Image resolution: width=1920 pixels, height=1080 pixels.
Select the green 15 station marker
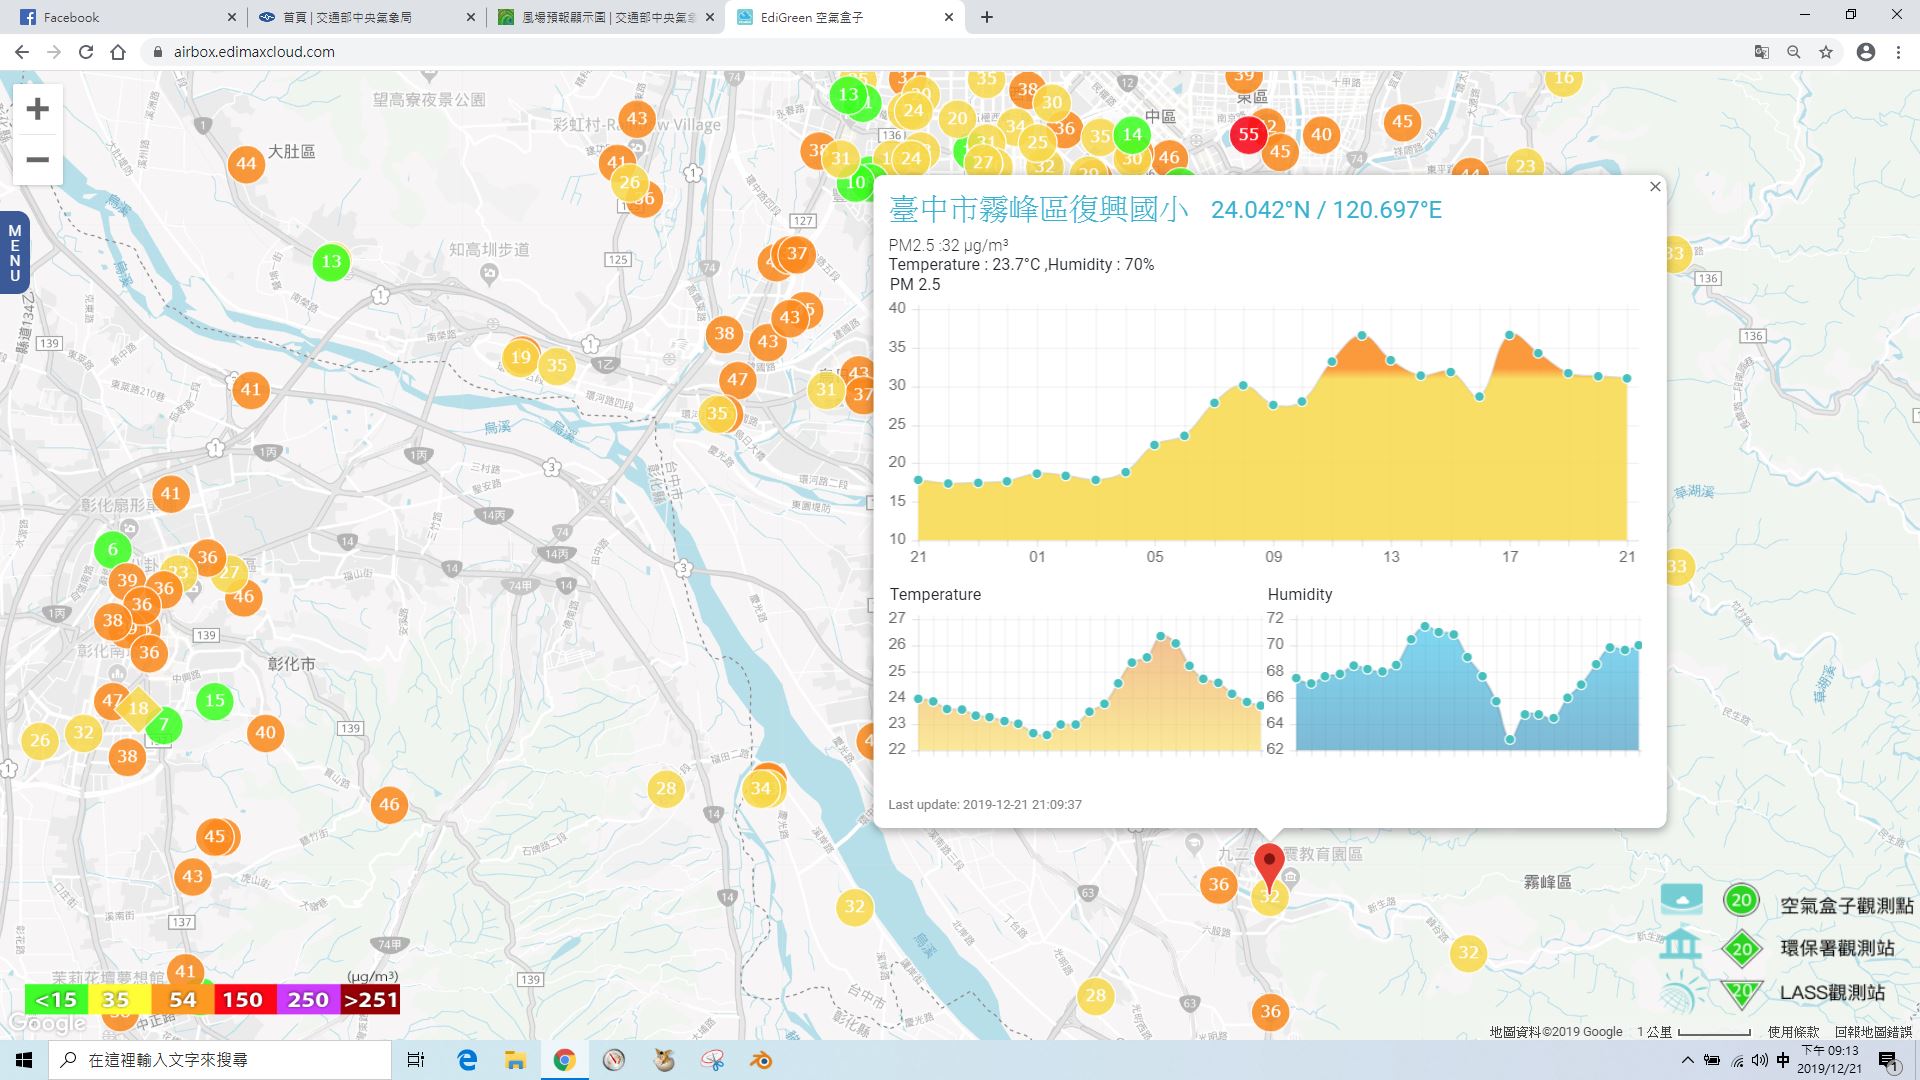(x=215, y=701)
